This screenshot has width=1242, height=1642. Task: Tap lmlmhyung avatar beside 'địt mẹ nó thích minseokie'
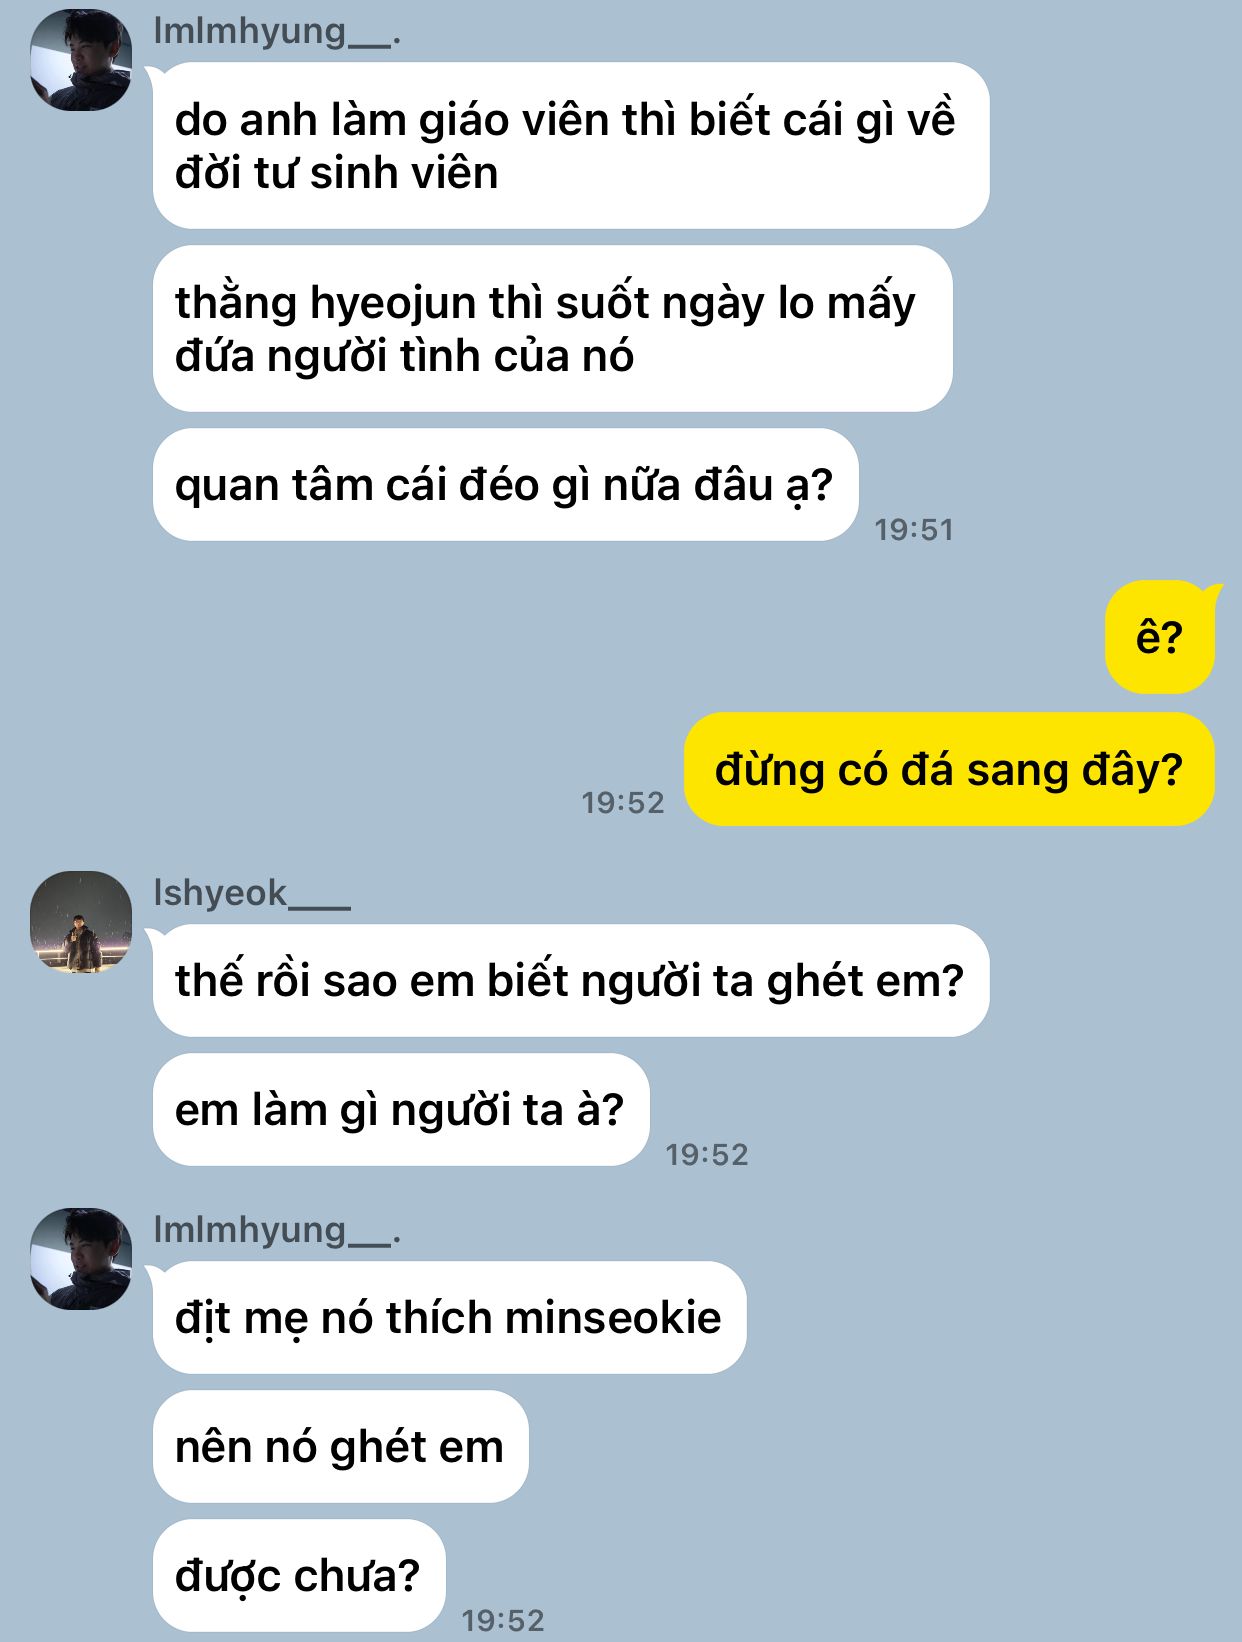point(81,1259)
